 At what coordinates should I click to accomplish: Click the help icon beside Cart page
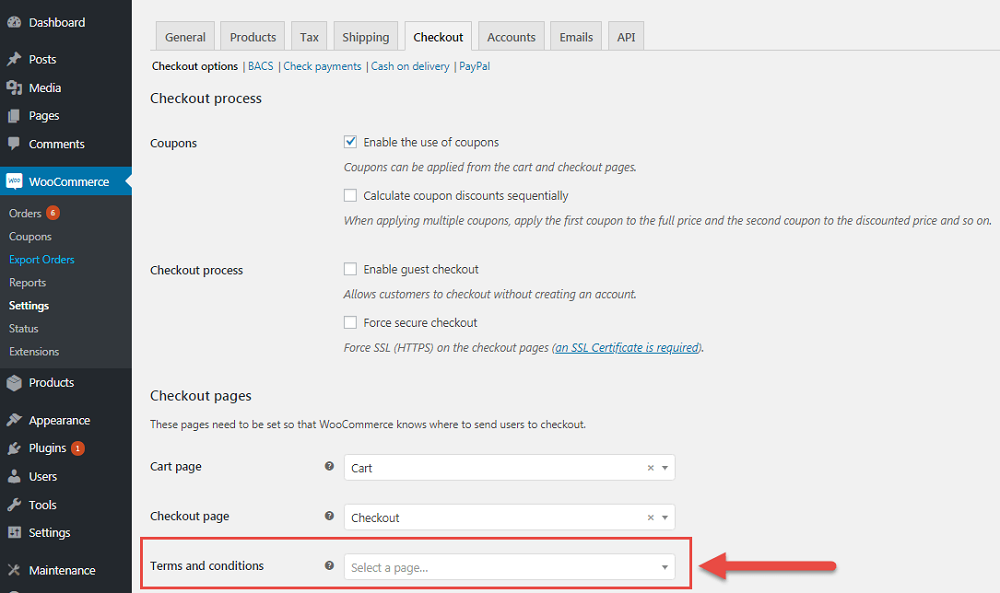[329, 467]
